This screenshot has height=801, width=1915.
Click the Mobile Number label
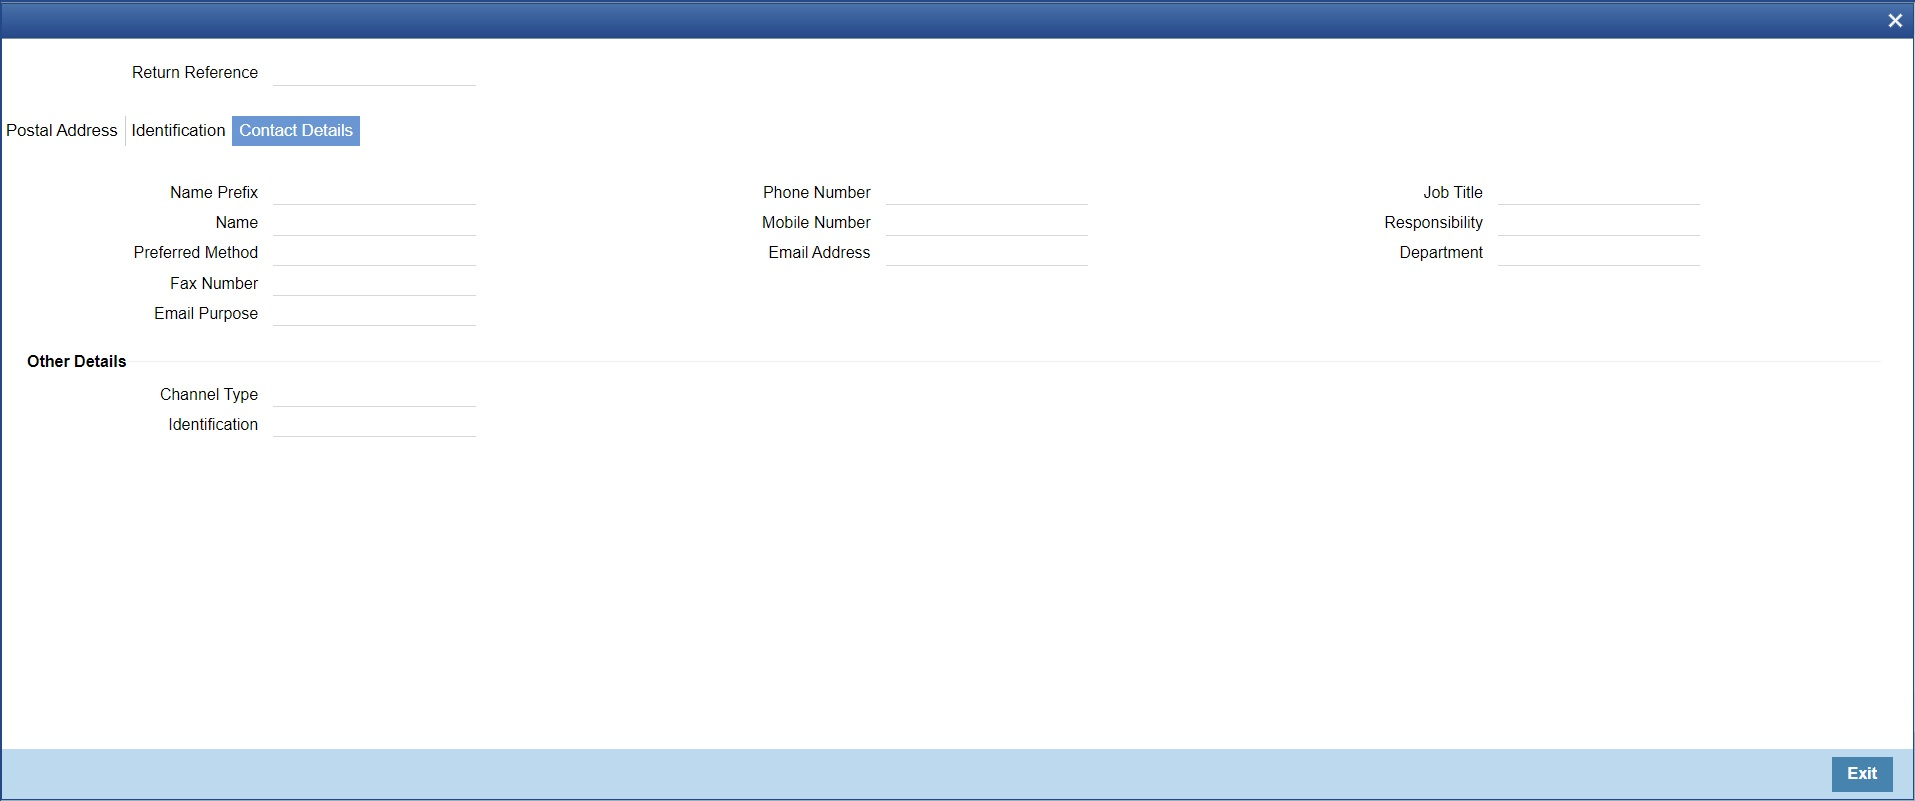click(816, 222)
